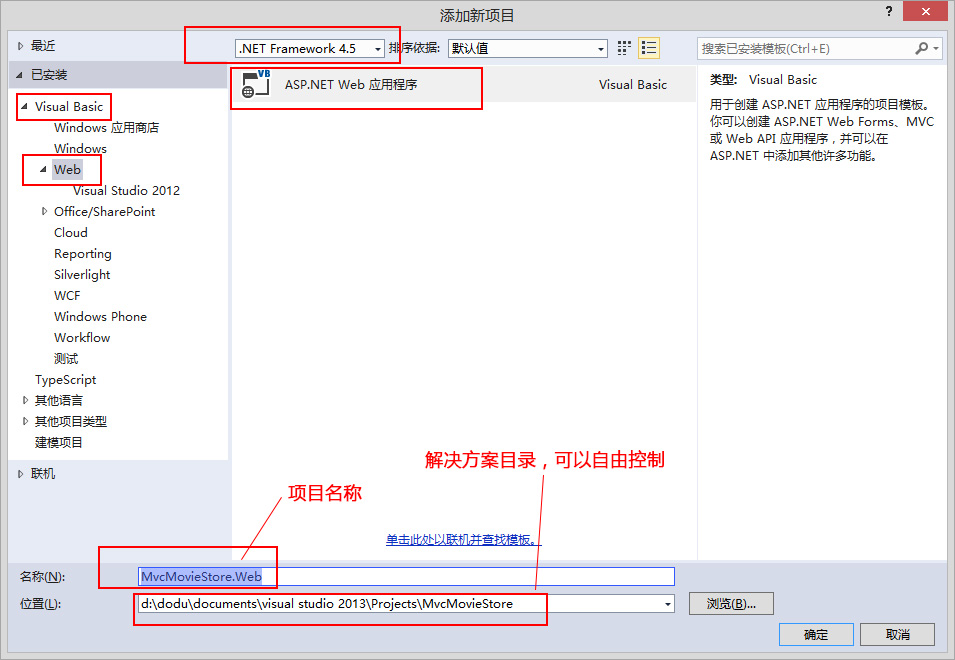
Task: Select the 其他语言 category label
Action: (58, 400)
